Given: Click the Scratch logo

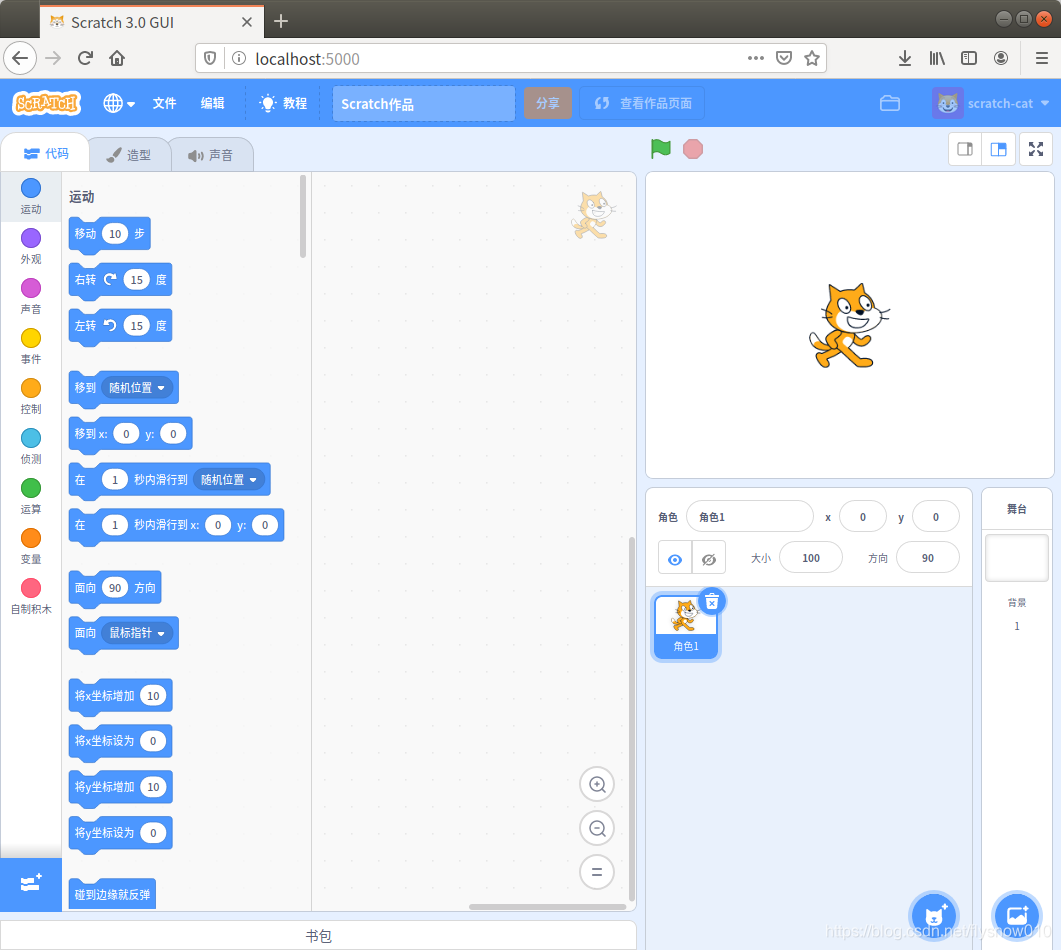Looking at the screenshot, I should coord(47,103).
